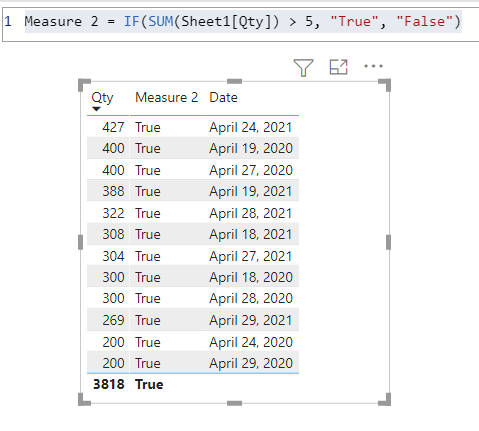Sort by the Date column header

pyautogui.click(x=223, y=97)
